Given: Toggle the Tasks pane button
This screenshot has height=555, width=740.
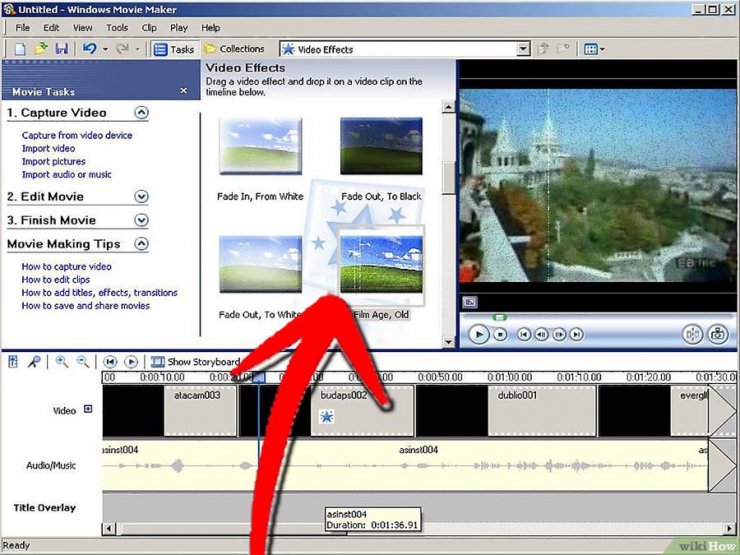Looking at the screenshot, I should (x=174, y=49).
